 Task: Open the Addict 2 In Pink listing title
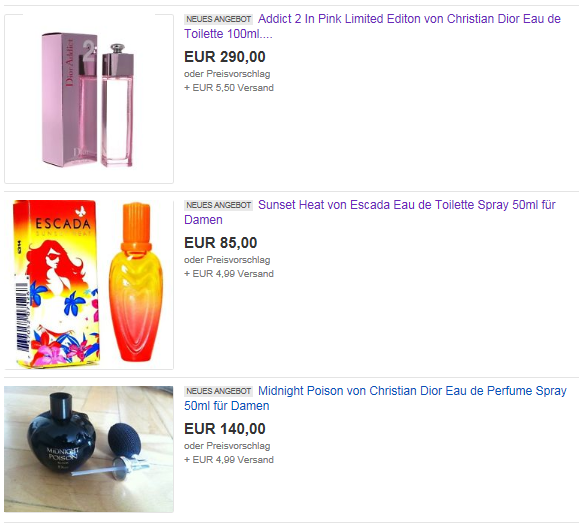(x=372, y=26)
